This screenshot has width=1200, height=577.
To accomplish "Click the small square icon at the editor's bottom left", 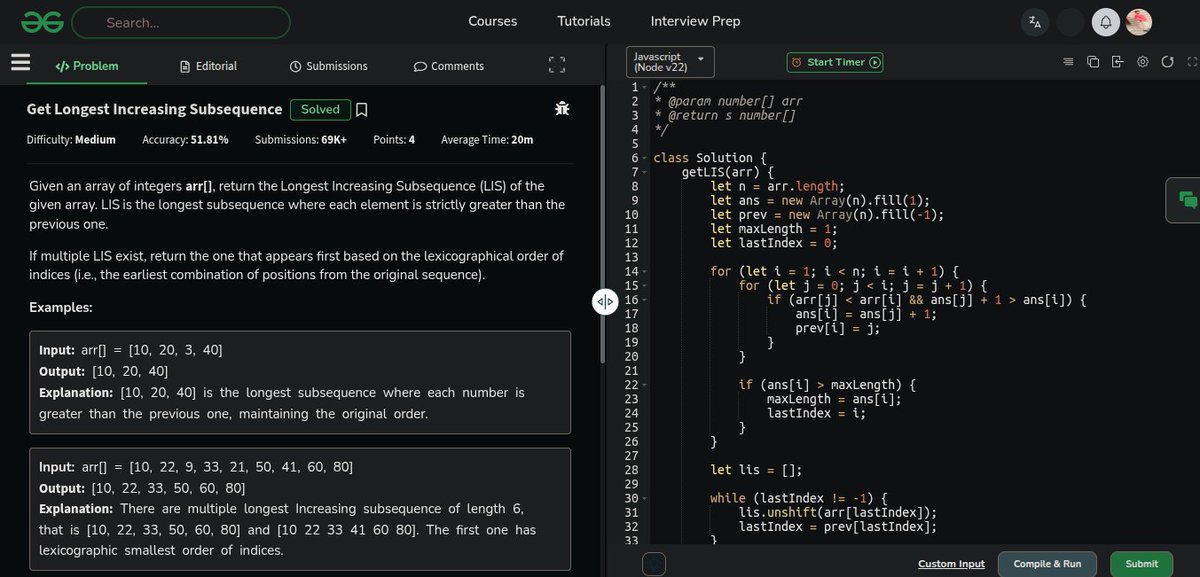I will [x=653, y=564].
